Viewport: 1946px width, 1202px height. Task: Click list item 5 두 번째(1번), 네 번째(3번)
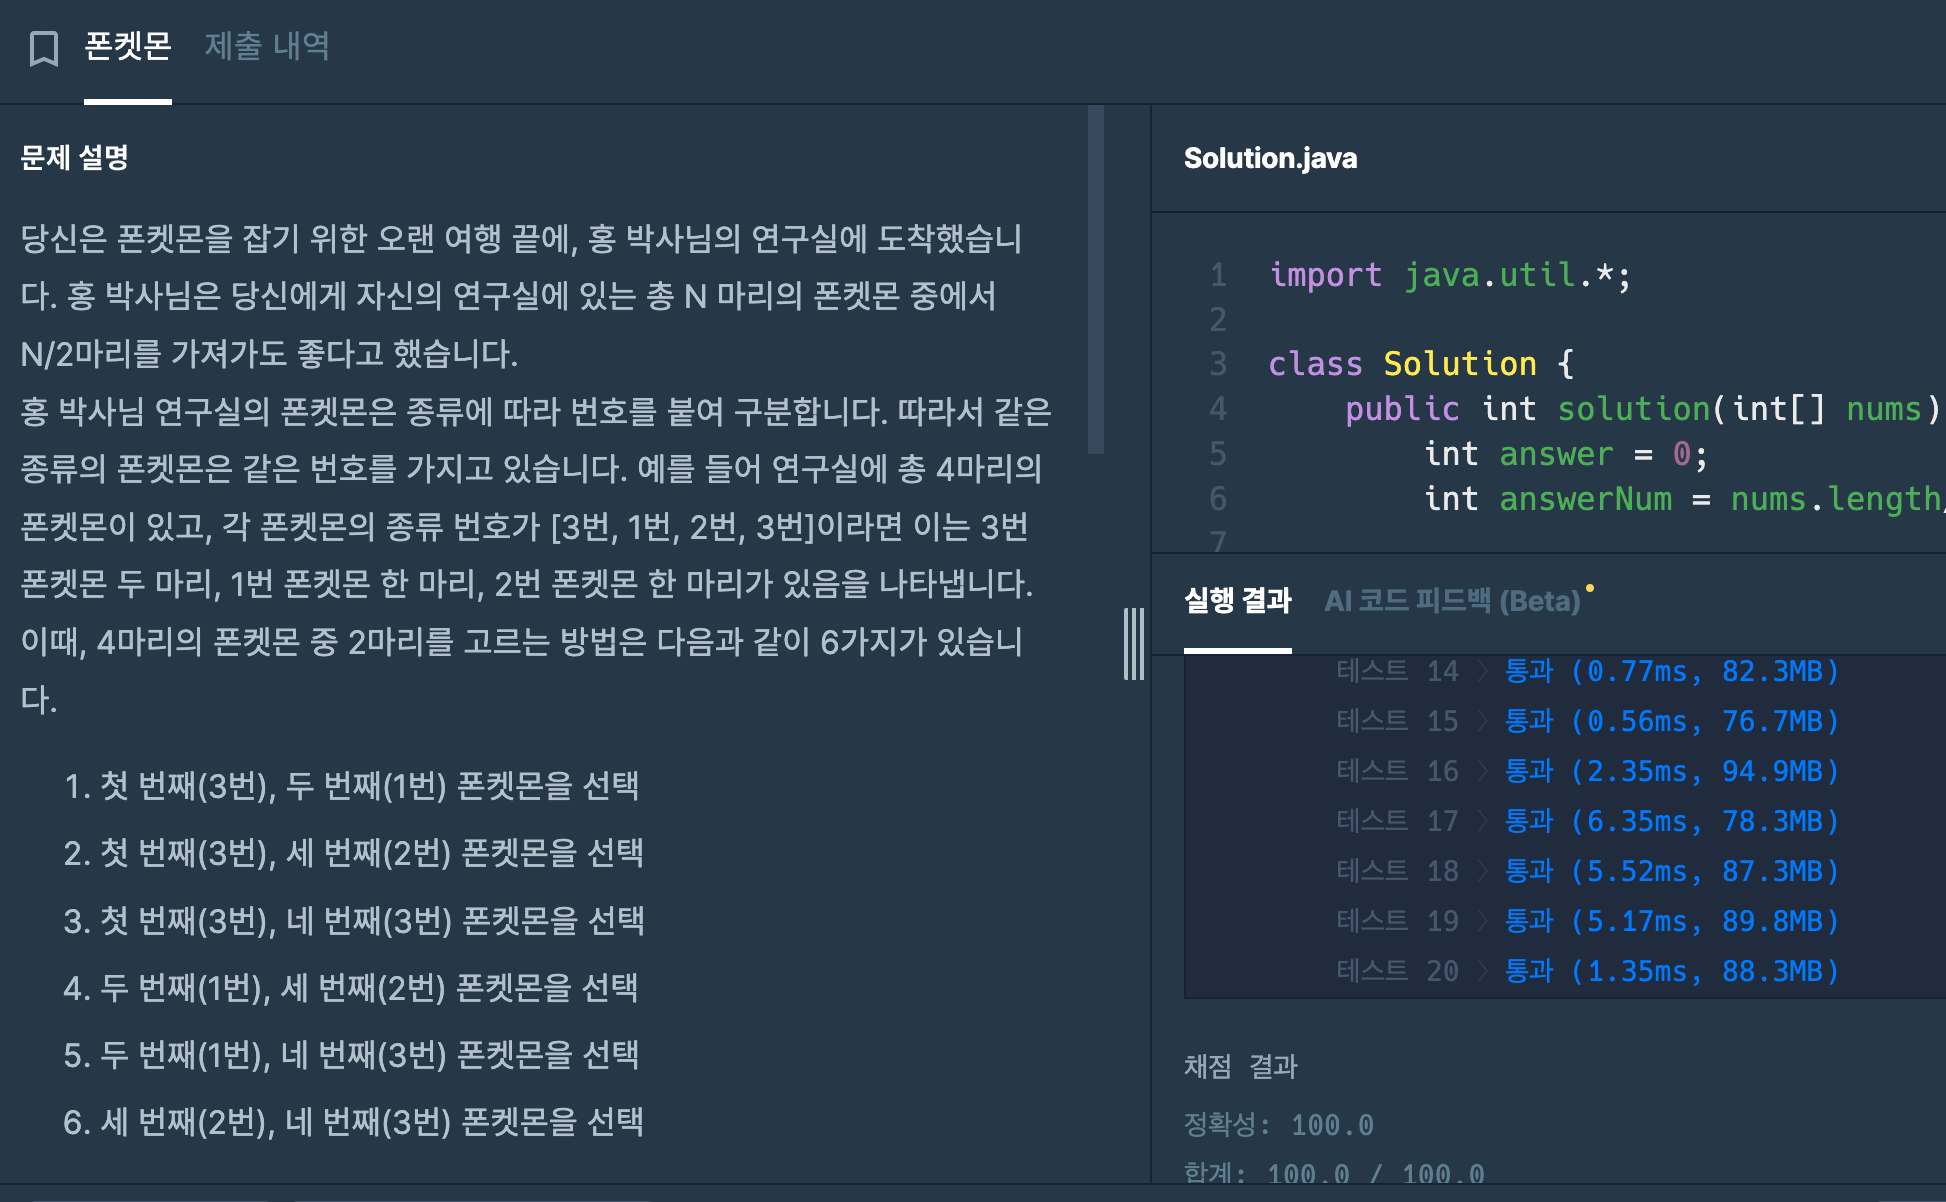[x=351, y=1055]
